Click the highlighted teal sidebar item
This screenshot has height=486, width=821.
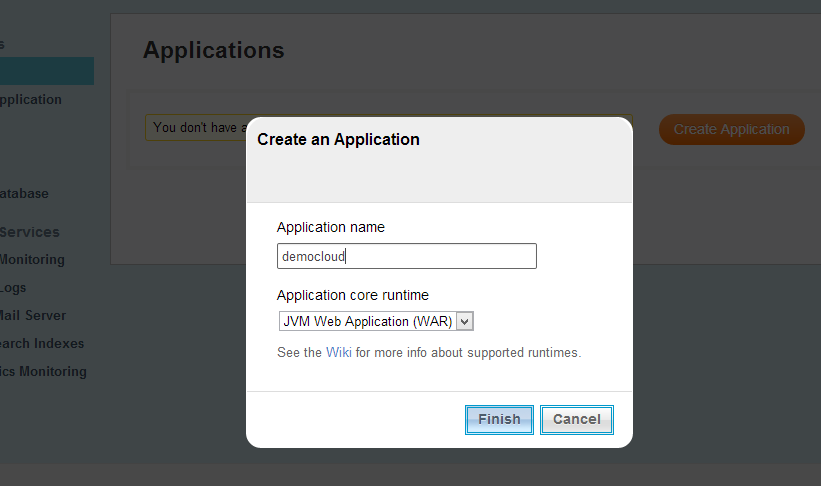(47, 71)
